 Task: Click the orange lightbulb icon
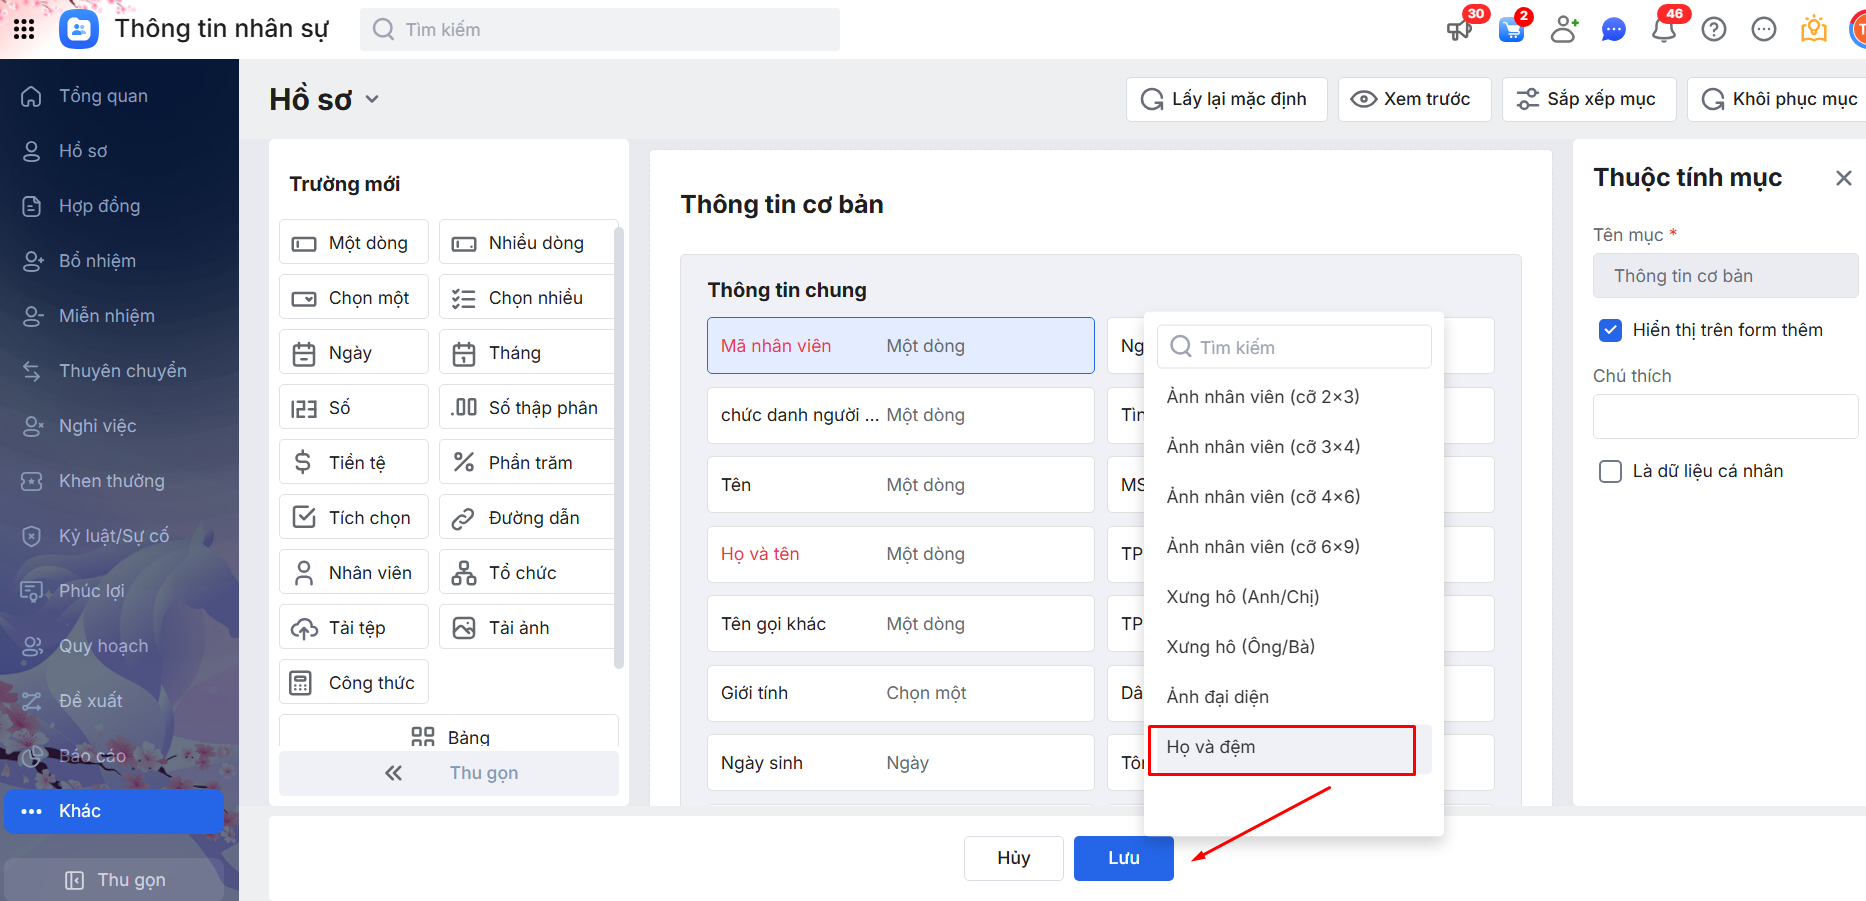[x=1814, y=30]
